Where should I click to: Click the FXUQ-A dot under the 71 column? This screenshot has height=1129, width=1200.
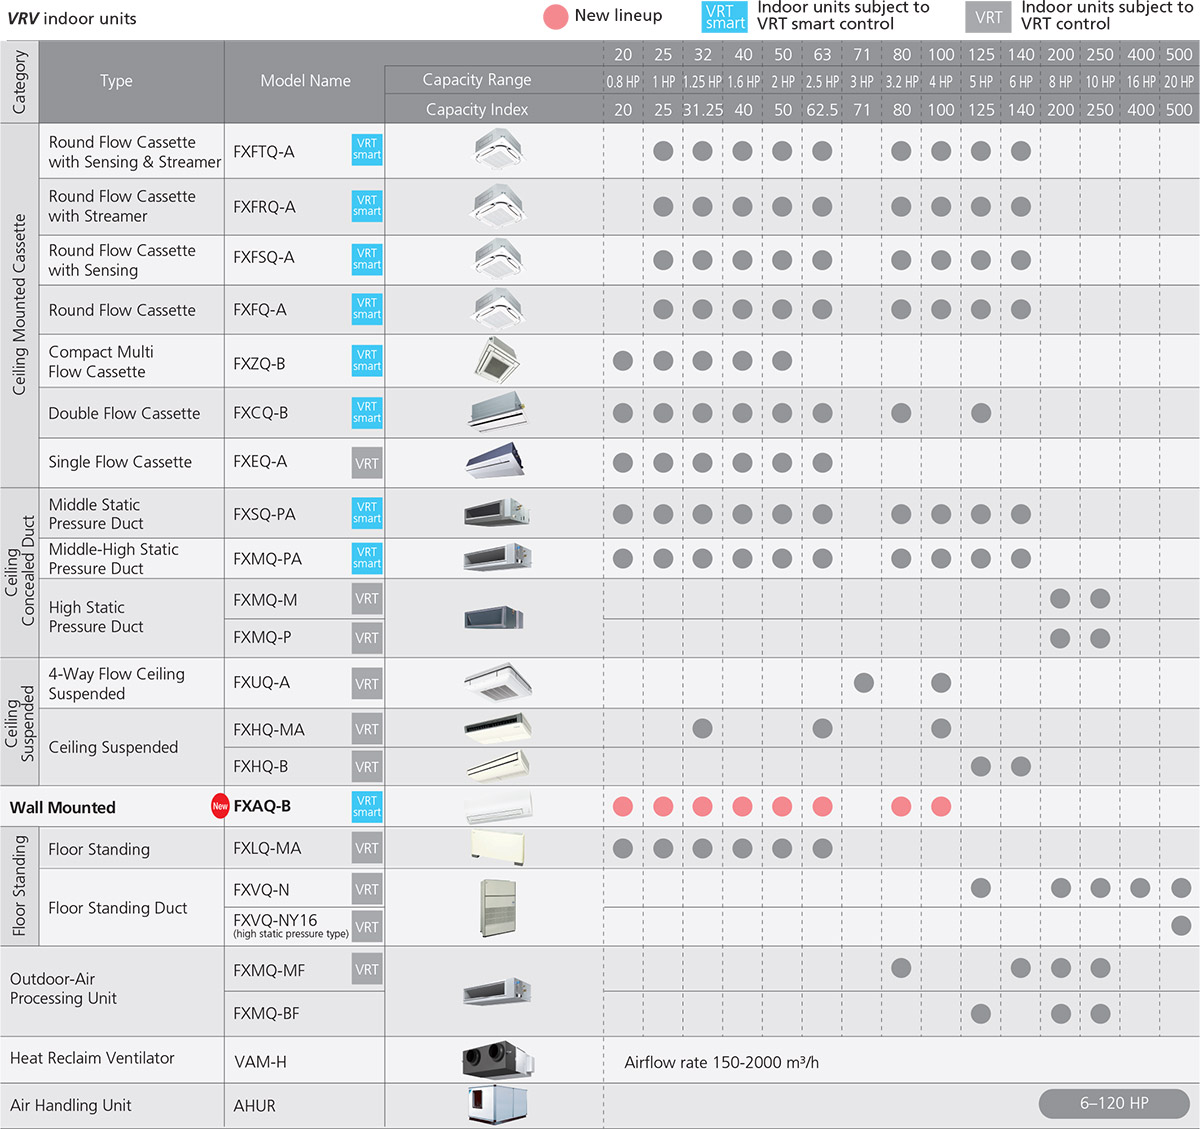point(864,683)
